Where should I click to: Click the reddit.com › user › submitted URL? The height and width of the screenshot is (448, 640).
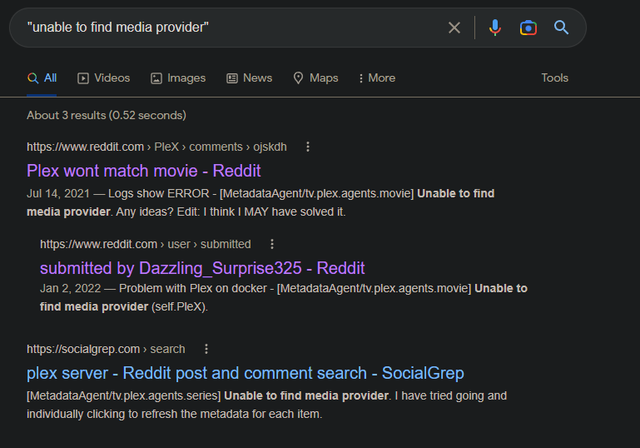(145, 244)
